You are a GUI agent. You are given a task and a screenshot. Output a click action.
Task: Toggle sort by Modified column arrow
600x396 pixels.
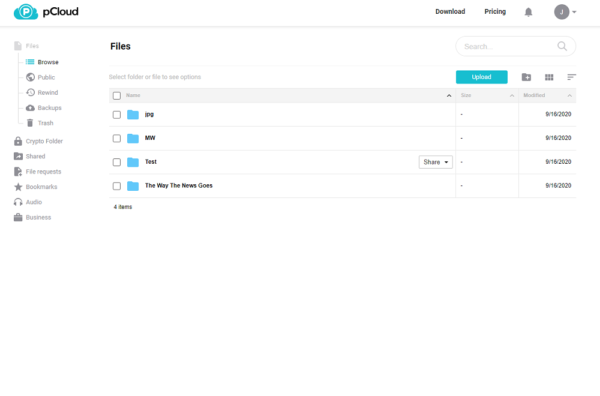click(569, 96)
